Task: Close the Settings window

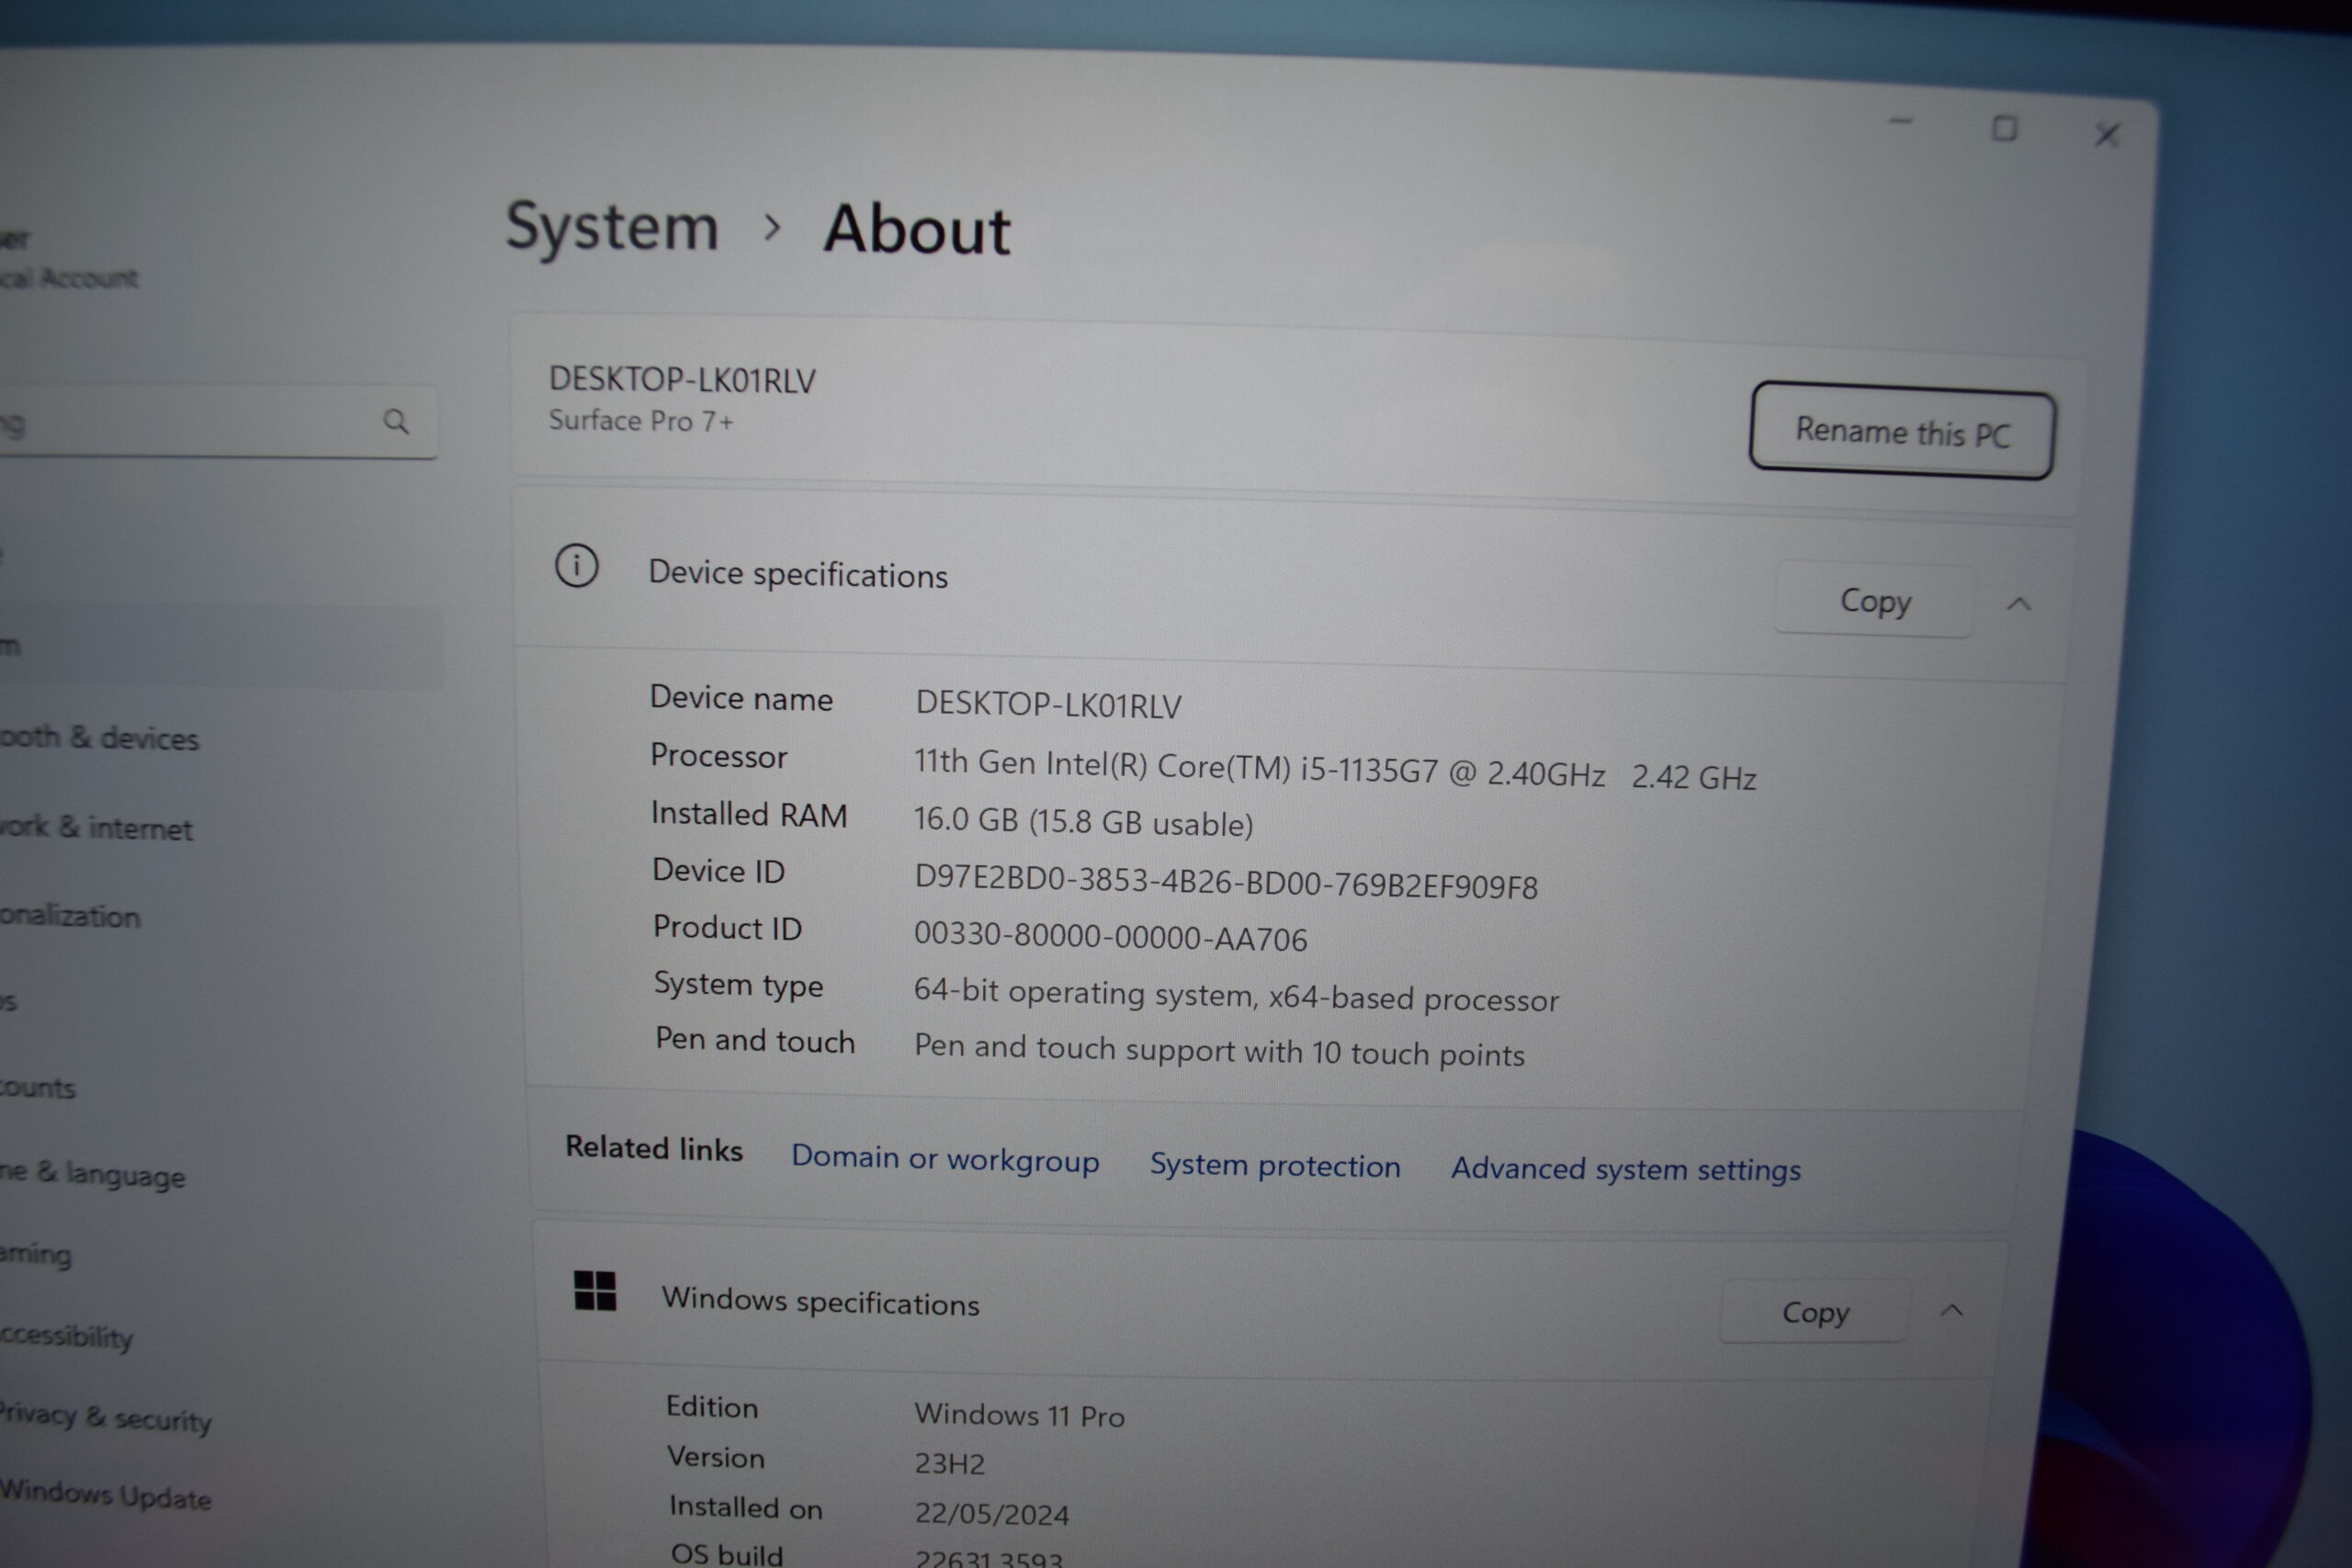Action: pos(2107,134)
